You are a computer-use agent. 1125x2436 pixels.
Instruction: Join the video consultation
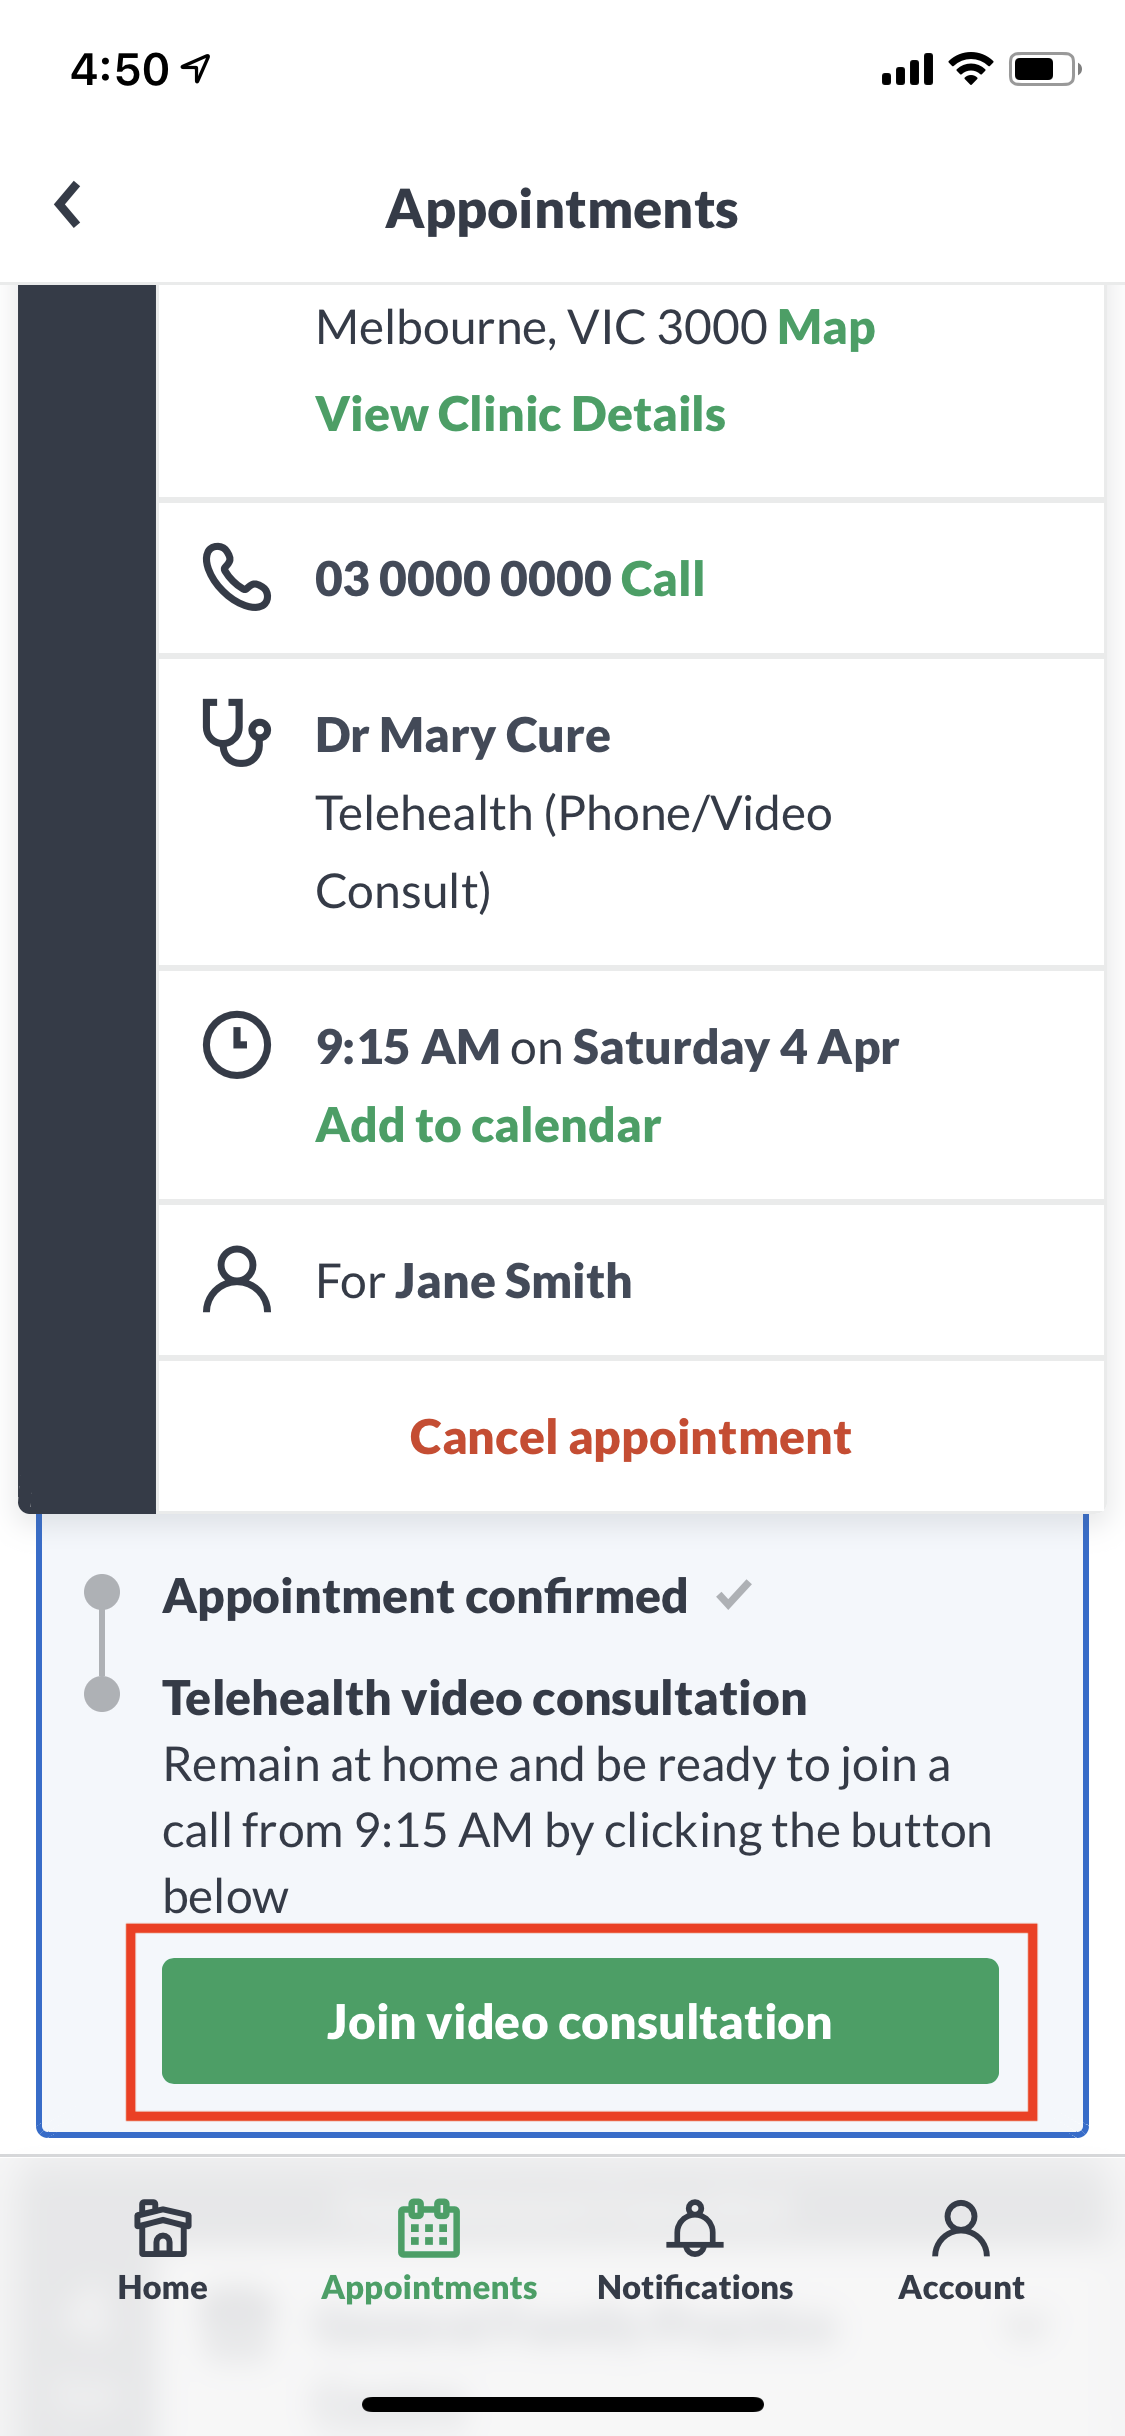coord(580,2021)
